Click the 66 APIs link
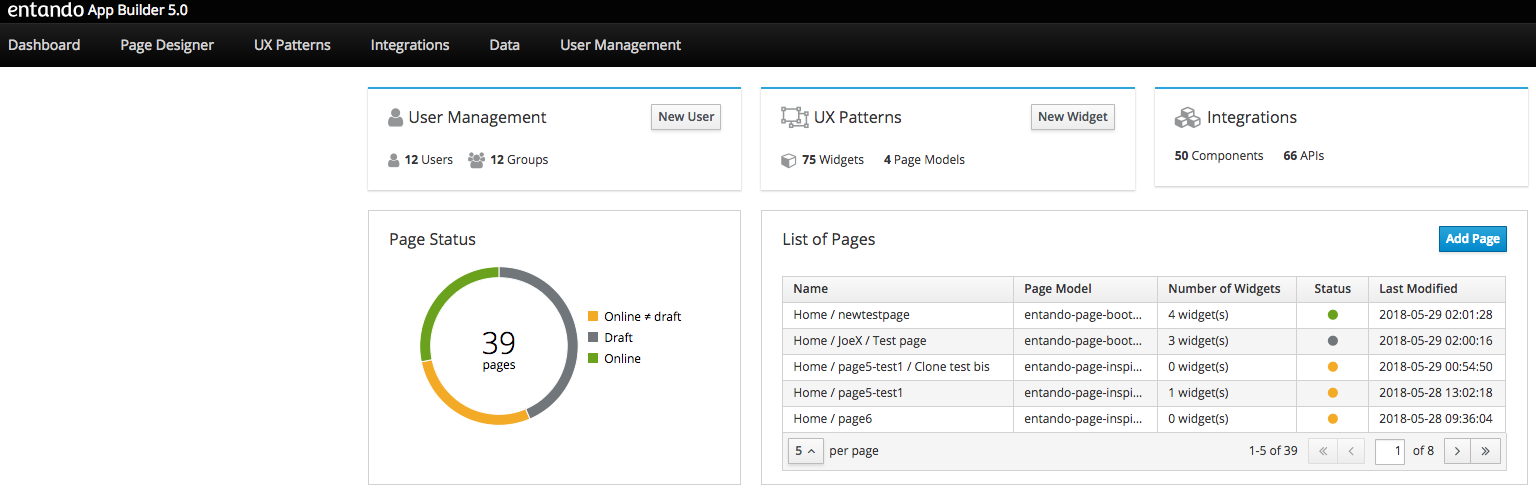The height and width of the screenshot is (492, 1536). (x=1304, y=156)
